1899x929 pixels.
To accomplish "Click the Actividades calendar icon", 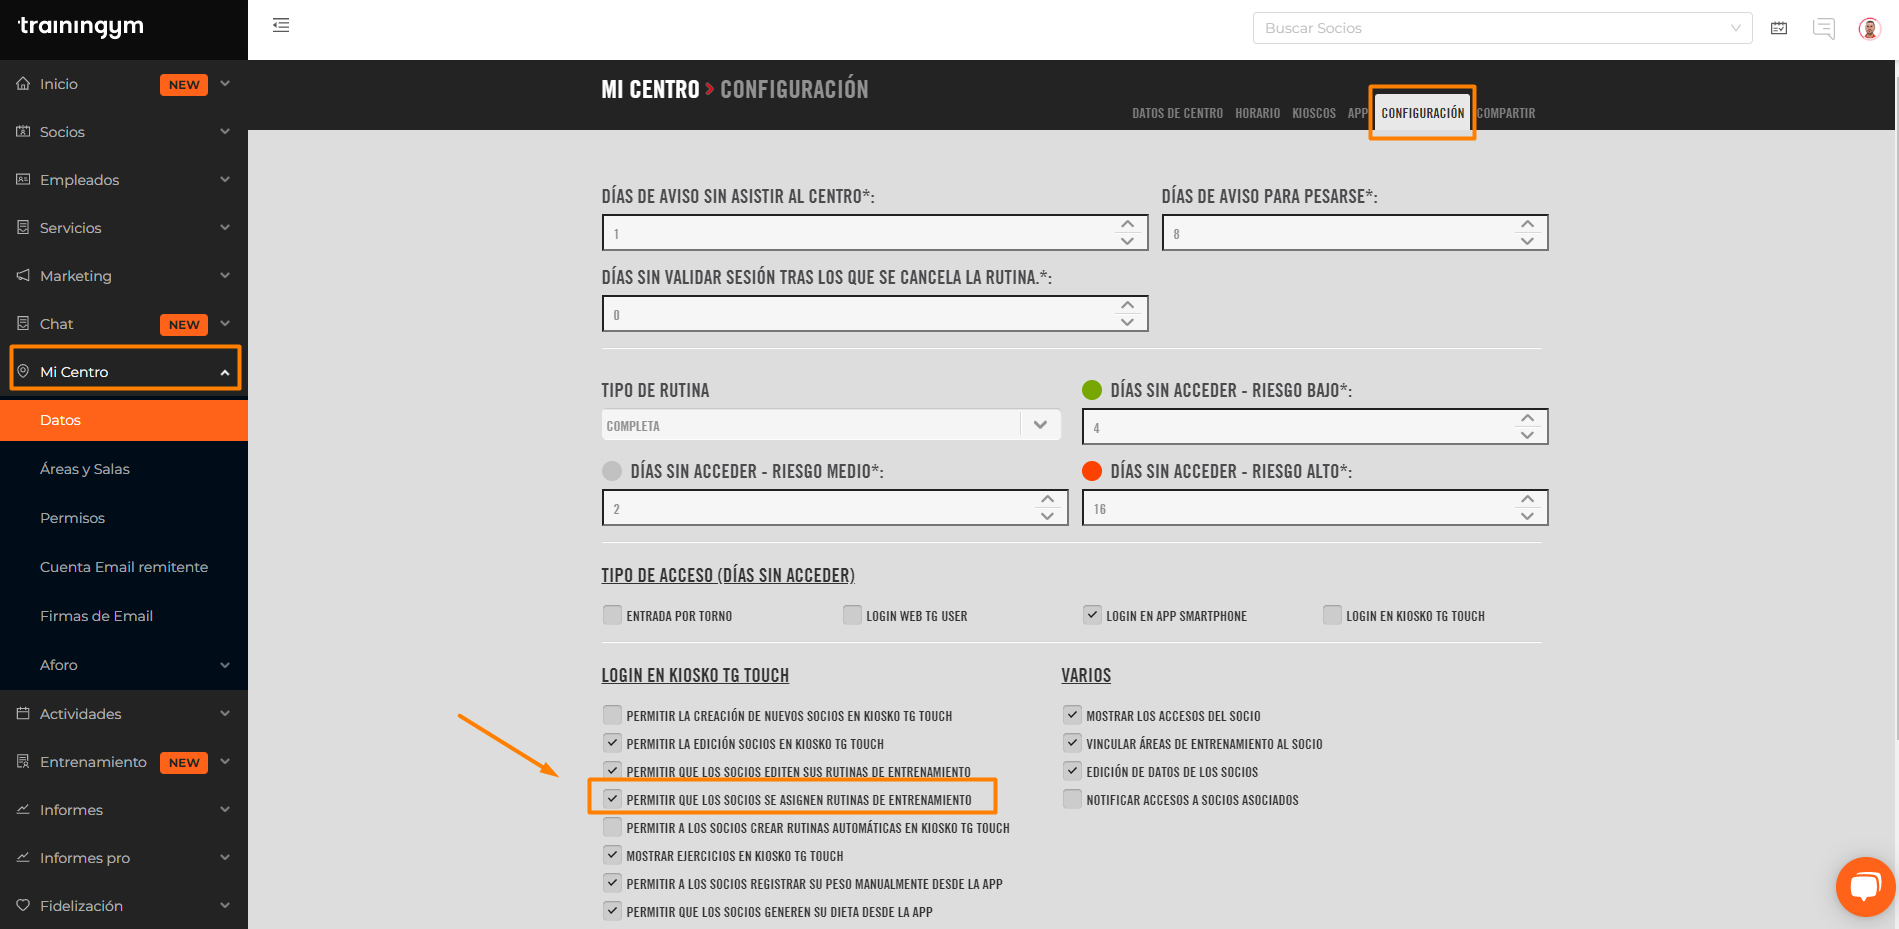I will coord(23,714).
